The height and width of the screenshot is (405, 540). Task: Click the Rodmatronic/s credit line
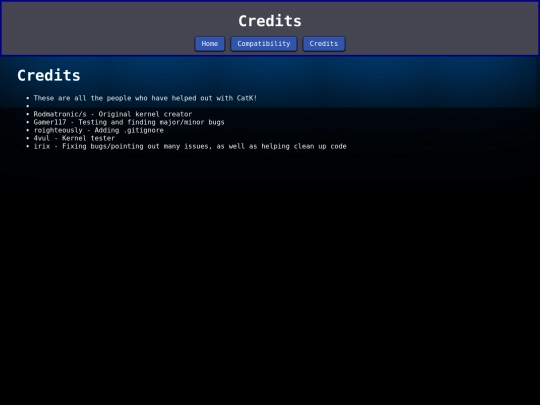(x=113, y=114)
